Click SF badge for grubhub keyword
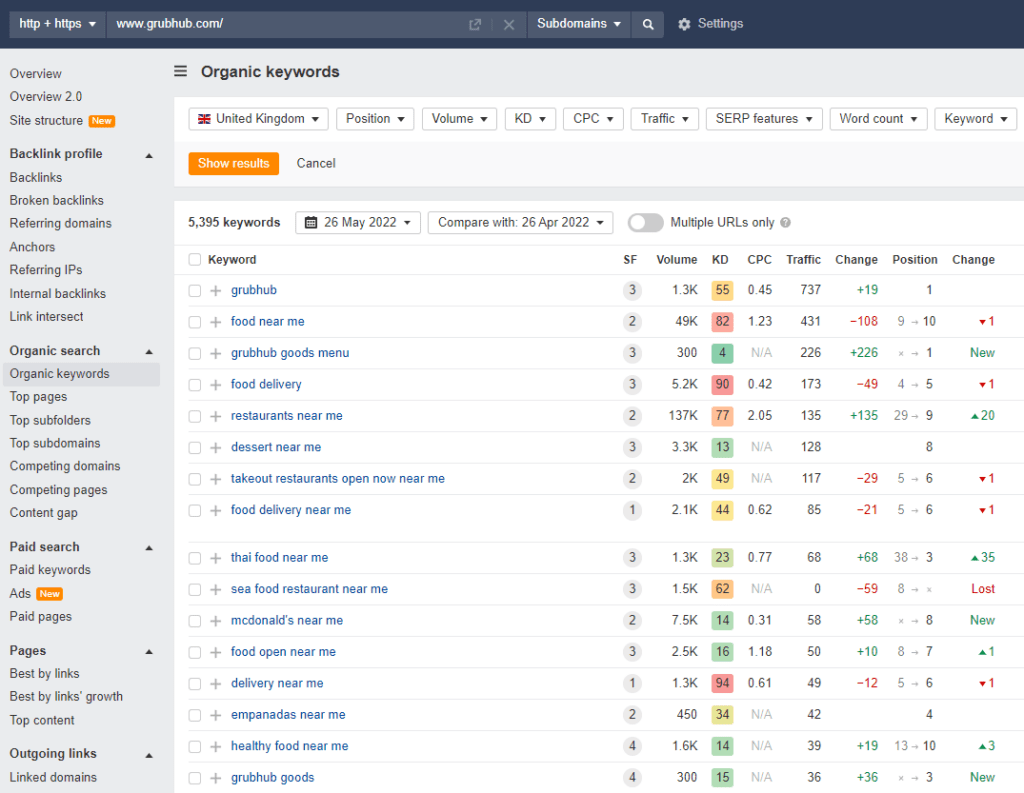 tap(632, 290)
